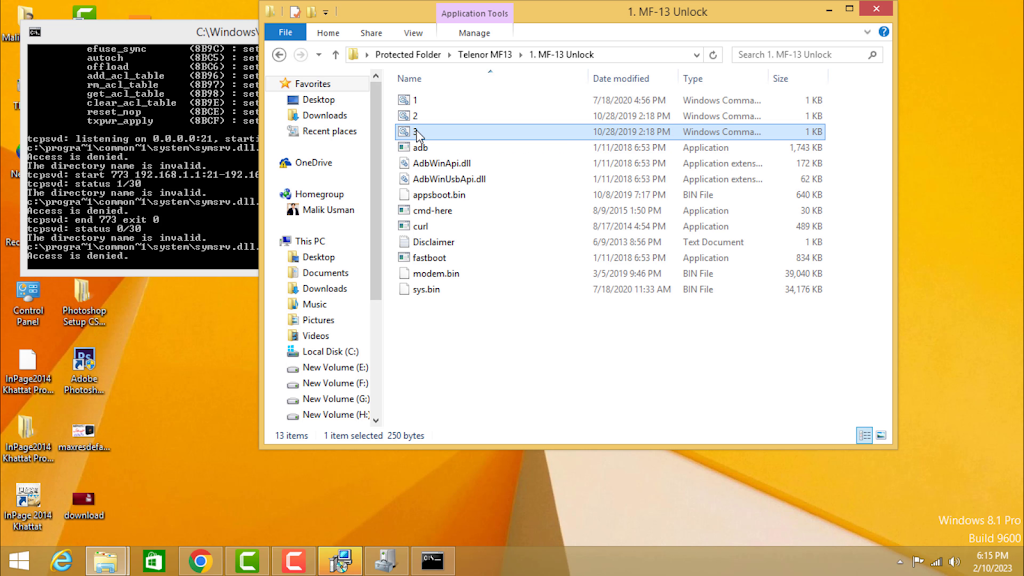The height and width of the screenshot is (576, 1024).
Task: Open Command Prompt taskbar button
Action: [432, 561]
